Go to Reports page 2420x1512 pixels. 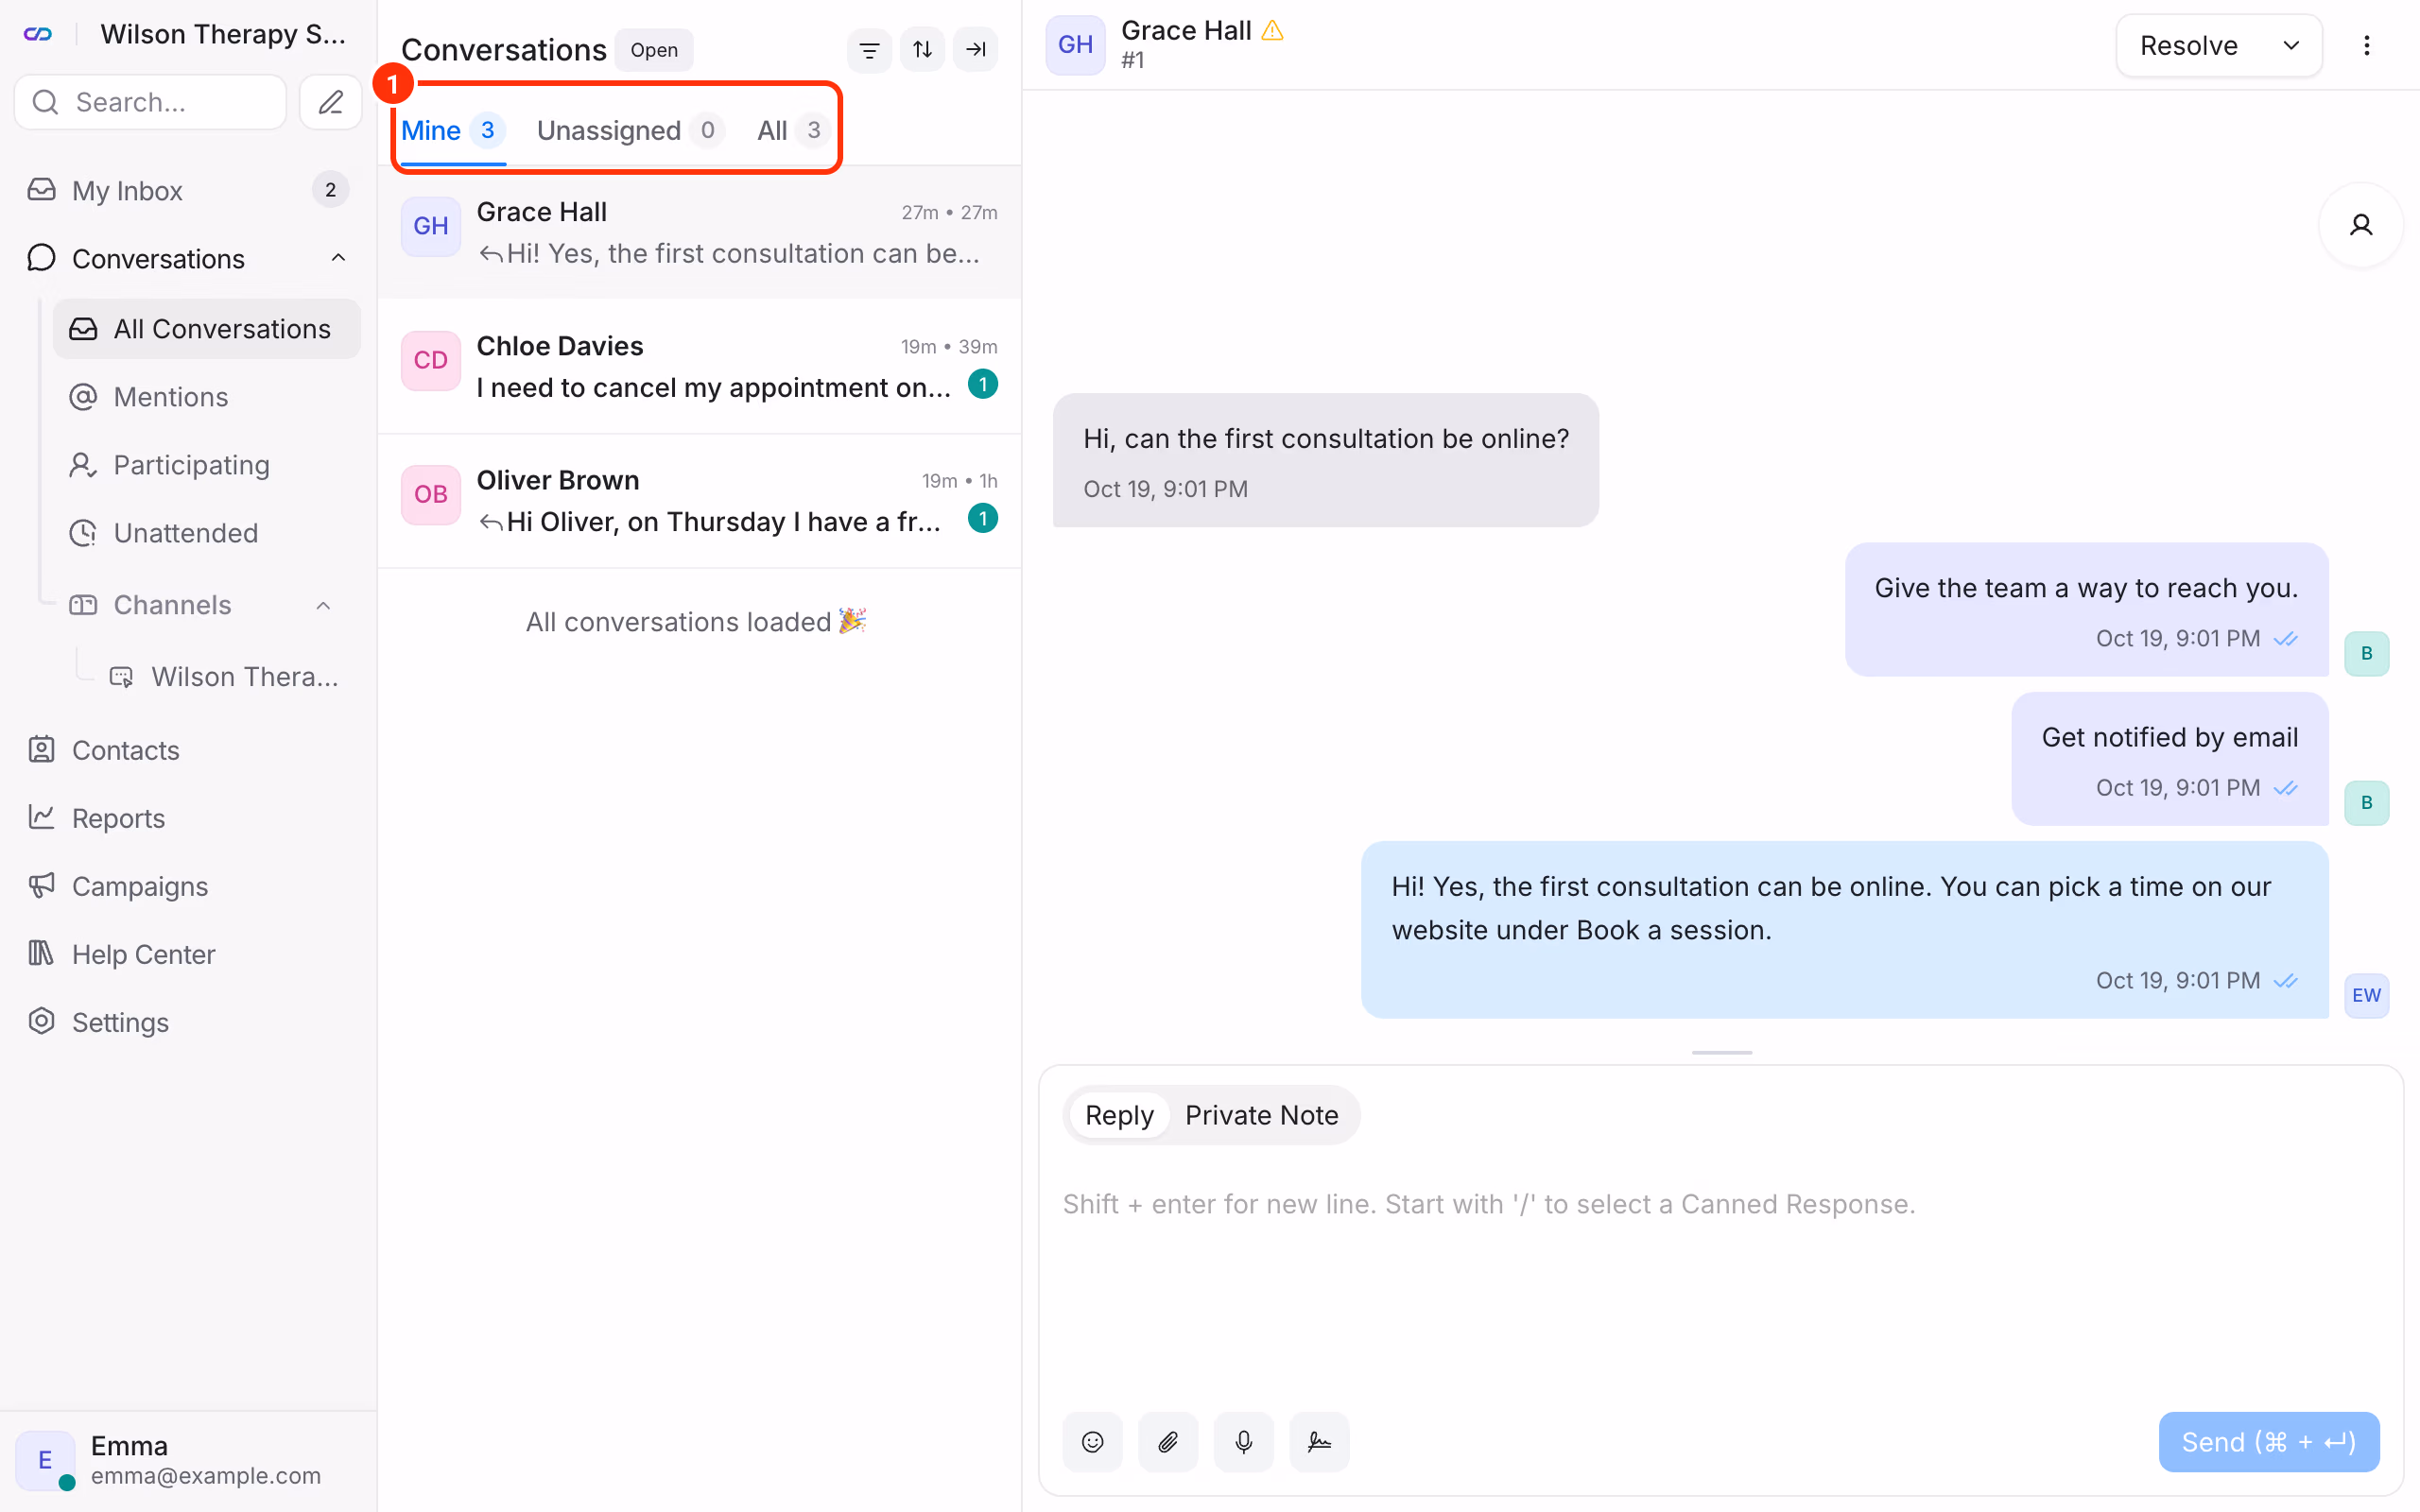(189, 818)
